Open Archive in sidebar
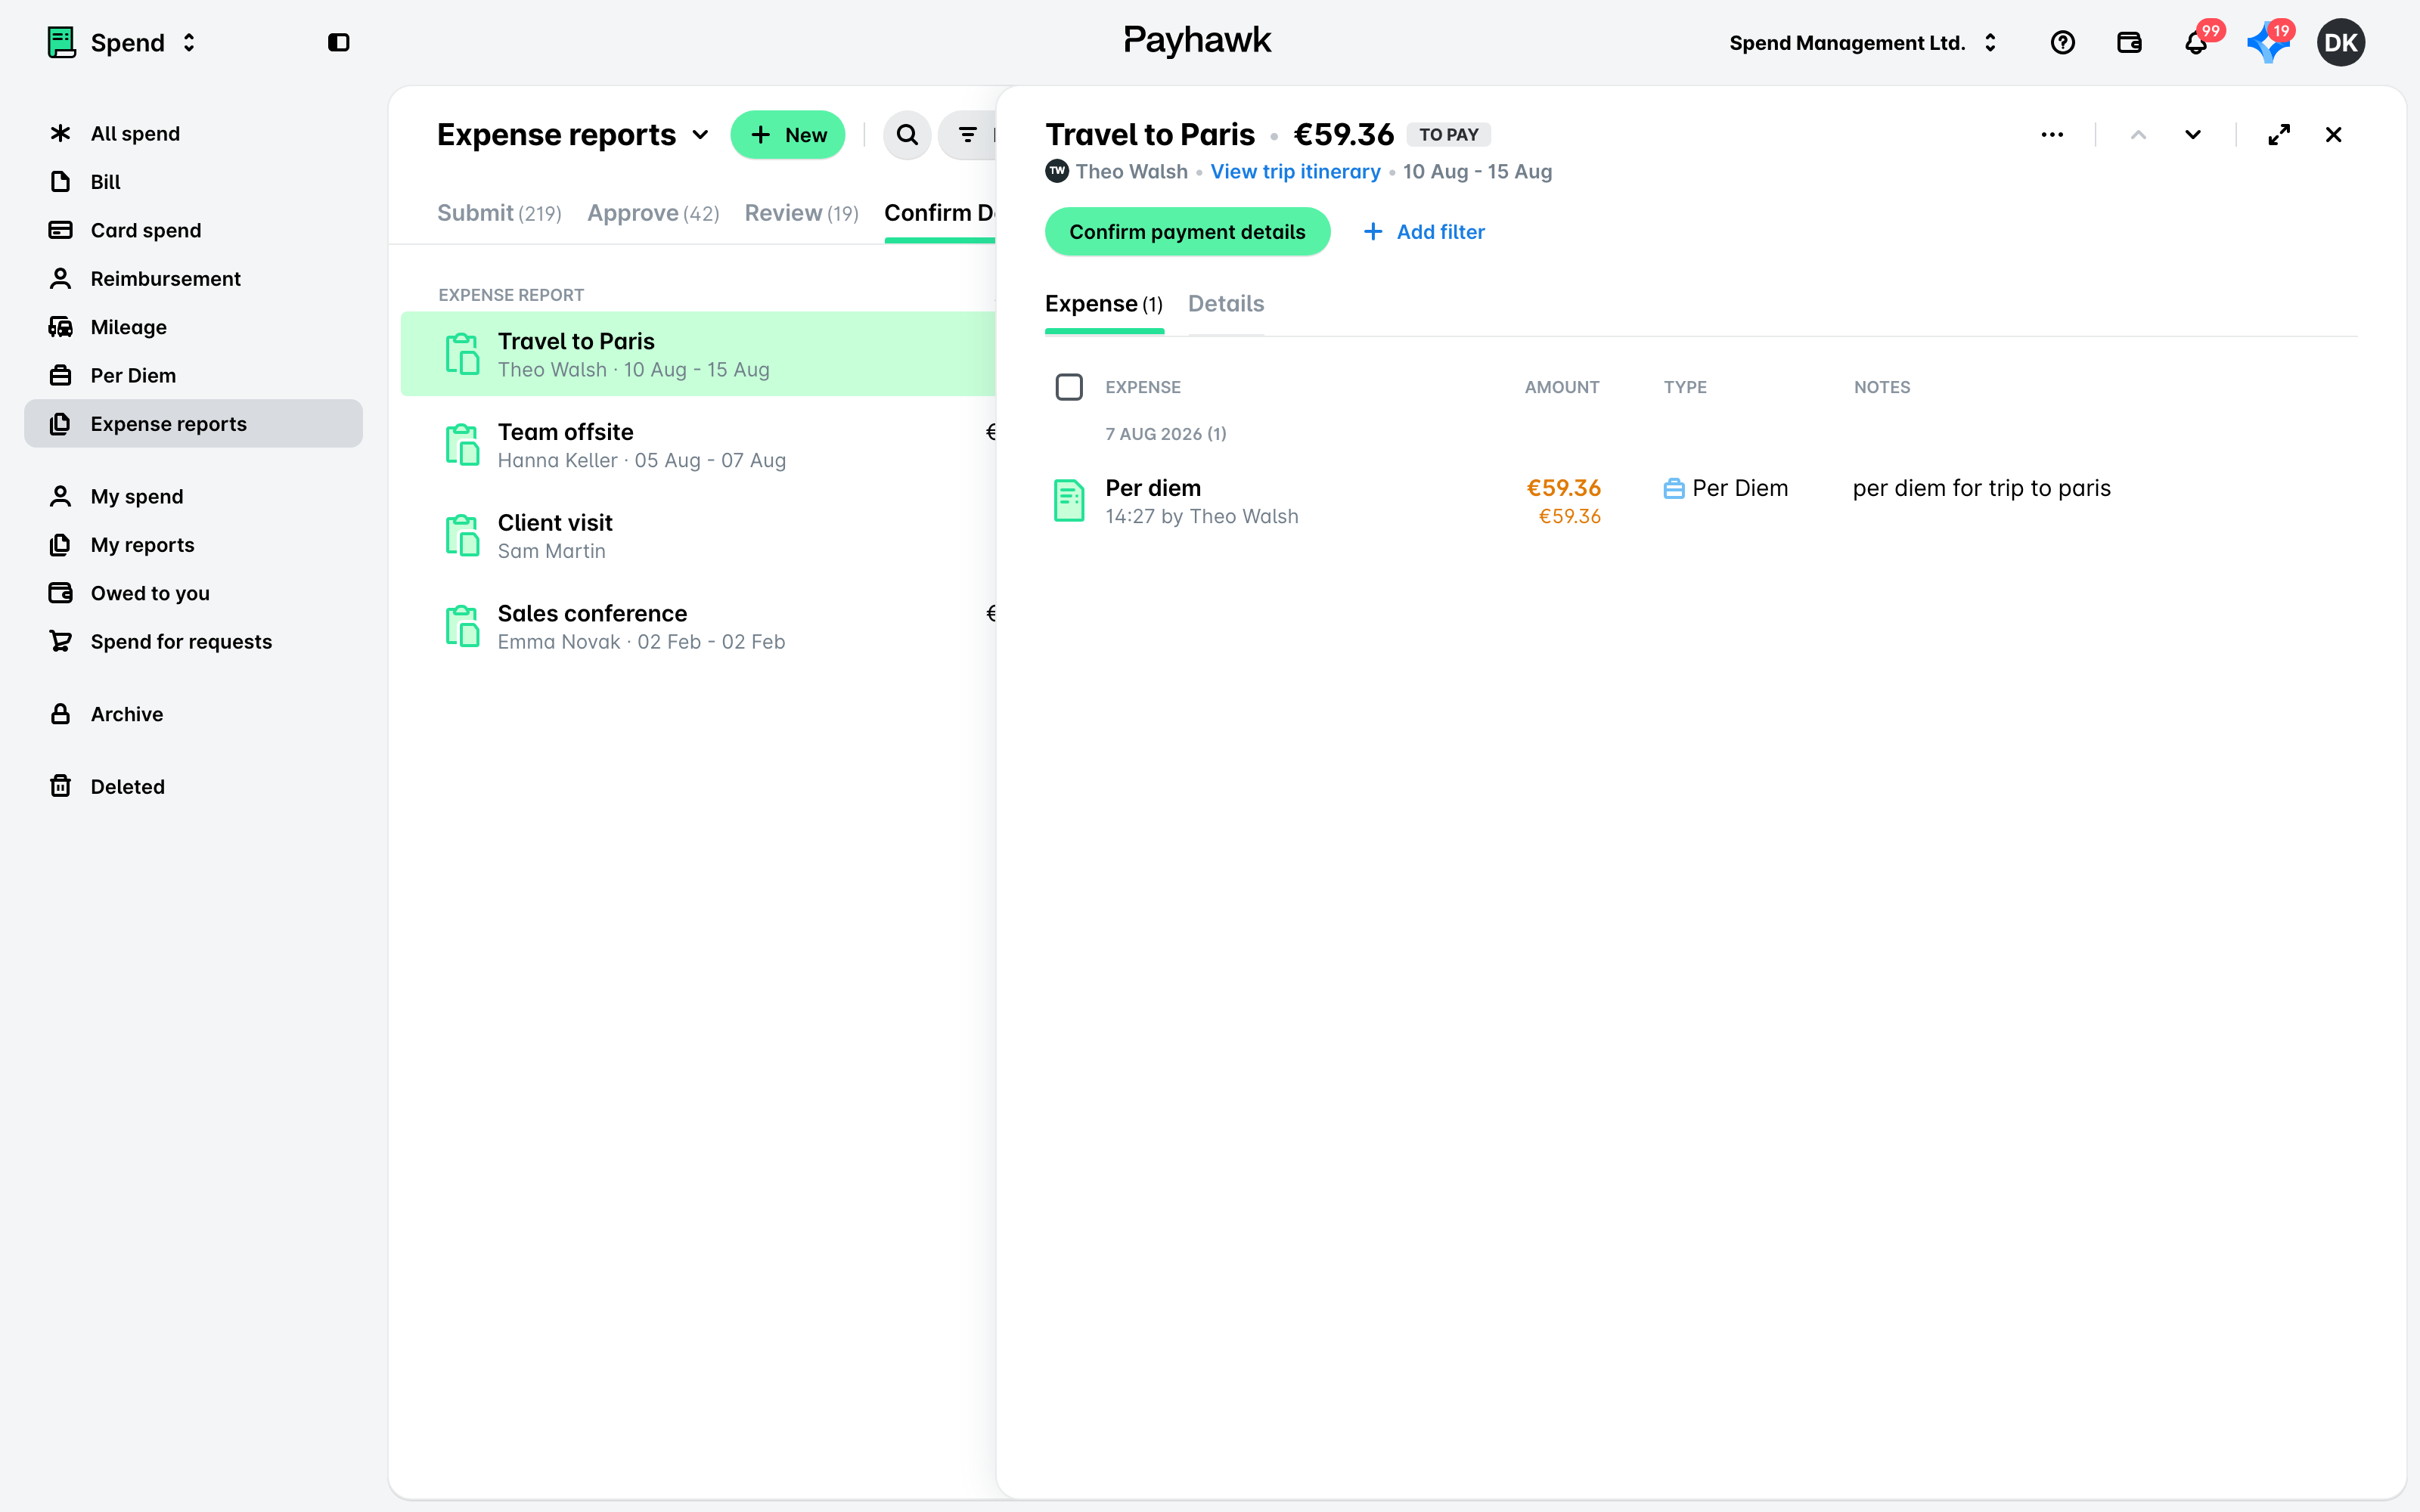The height and width of the screenshot is (1512, 2420). [x=193, y=714]
